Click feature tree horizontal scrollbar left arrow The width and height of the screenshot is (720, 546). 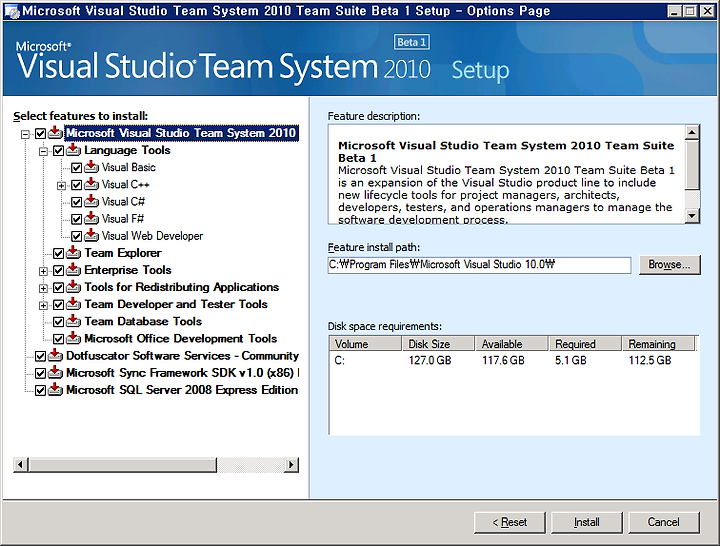20,465
